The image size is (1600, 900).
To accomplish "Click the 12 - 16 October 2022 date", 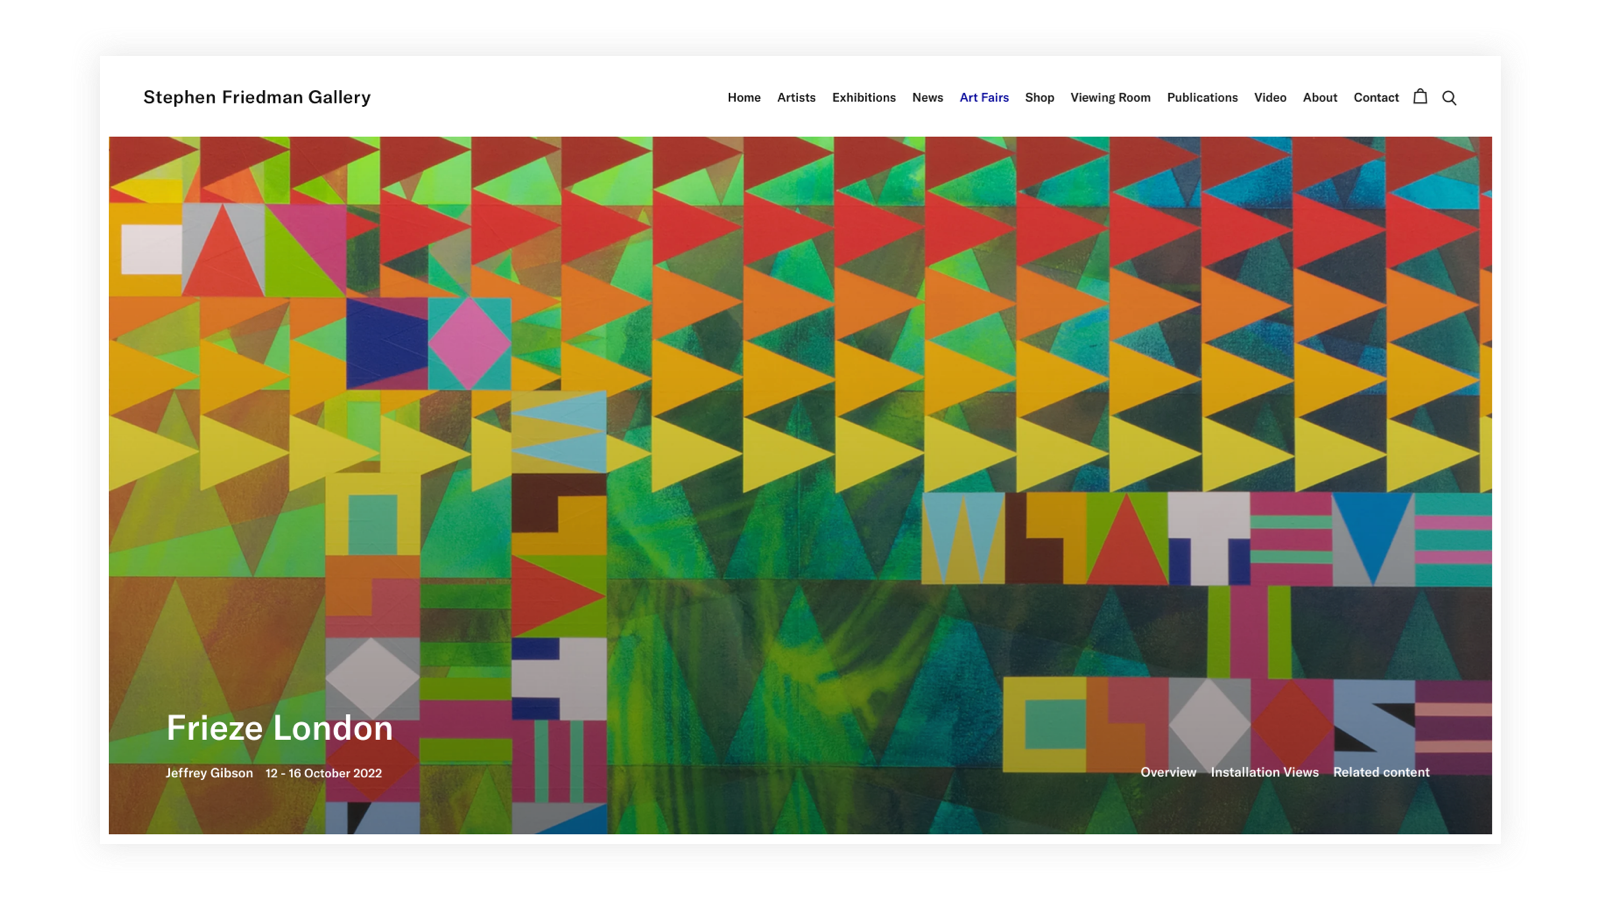I will [323, 773].
